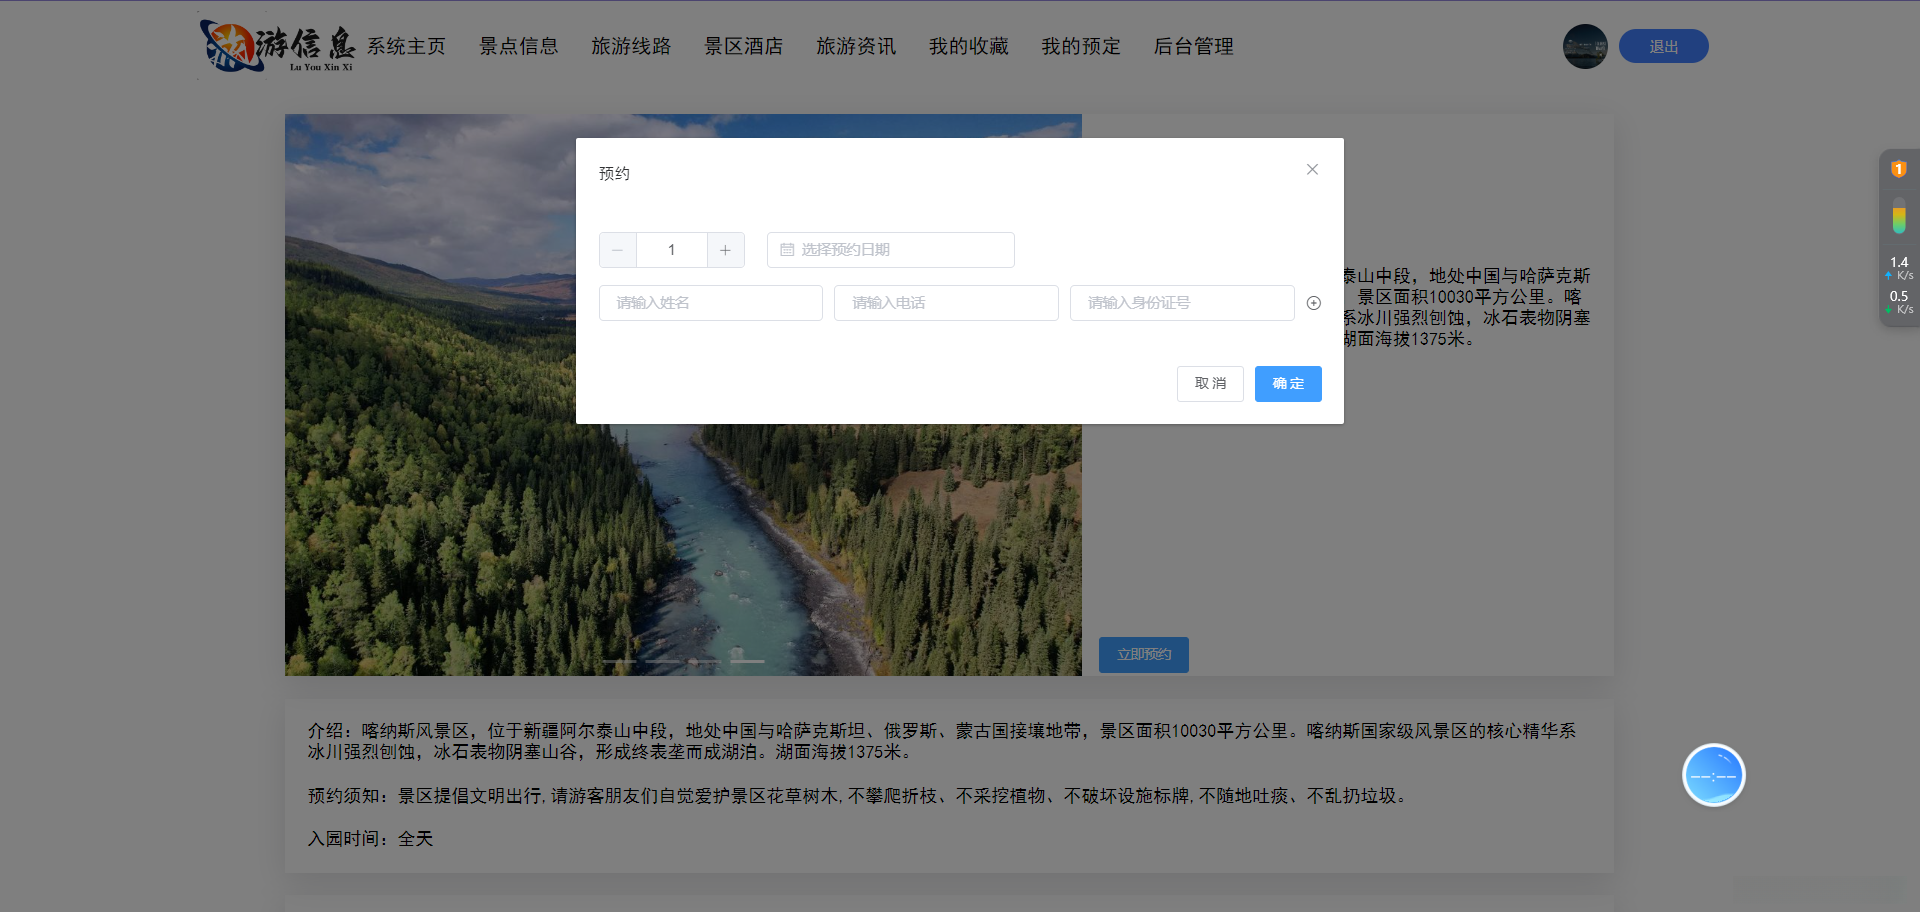Open 旅游资讯 navigation item
Screen dimensions: 1920x912
click(856, 46)
